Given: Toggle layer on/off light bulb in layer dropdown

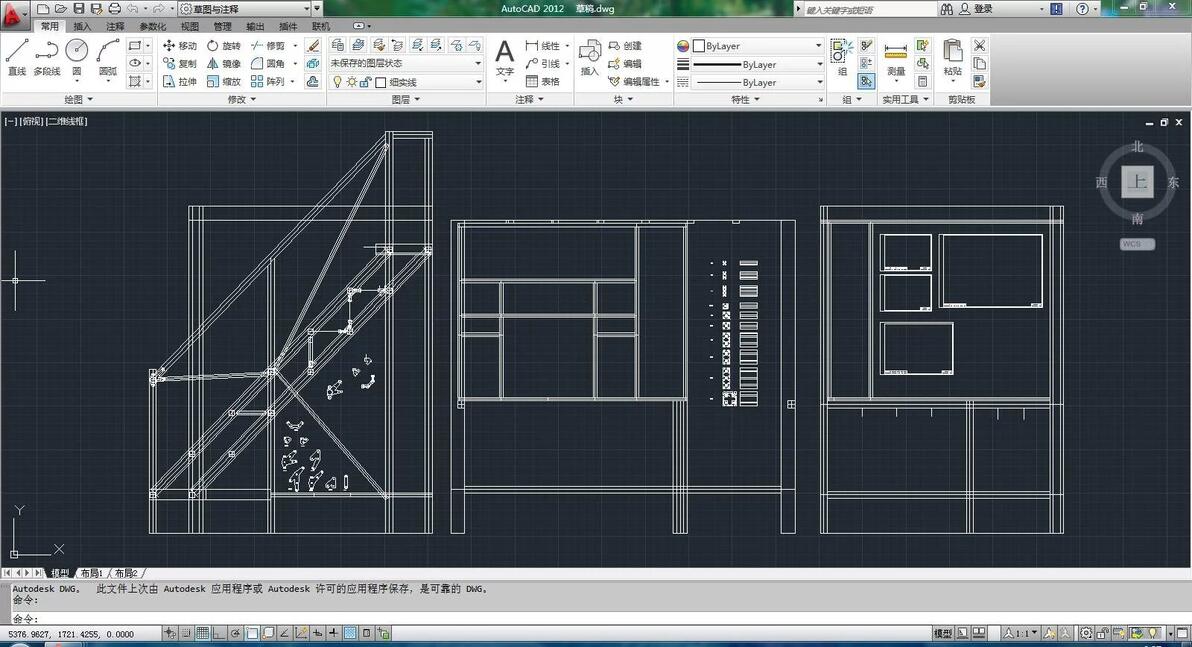Looking at the screenshot, I should click(x=338, y=82).
